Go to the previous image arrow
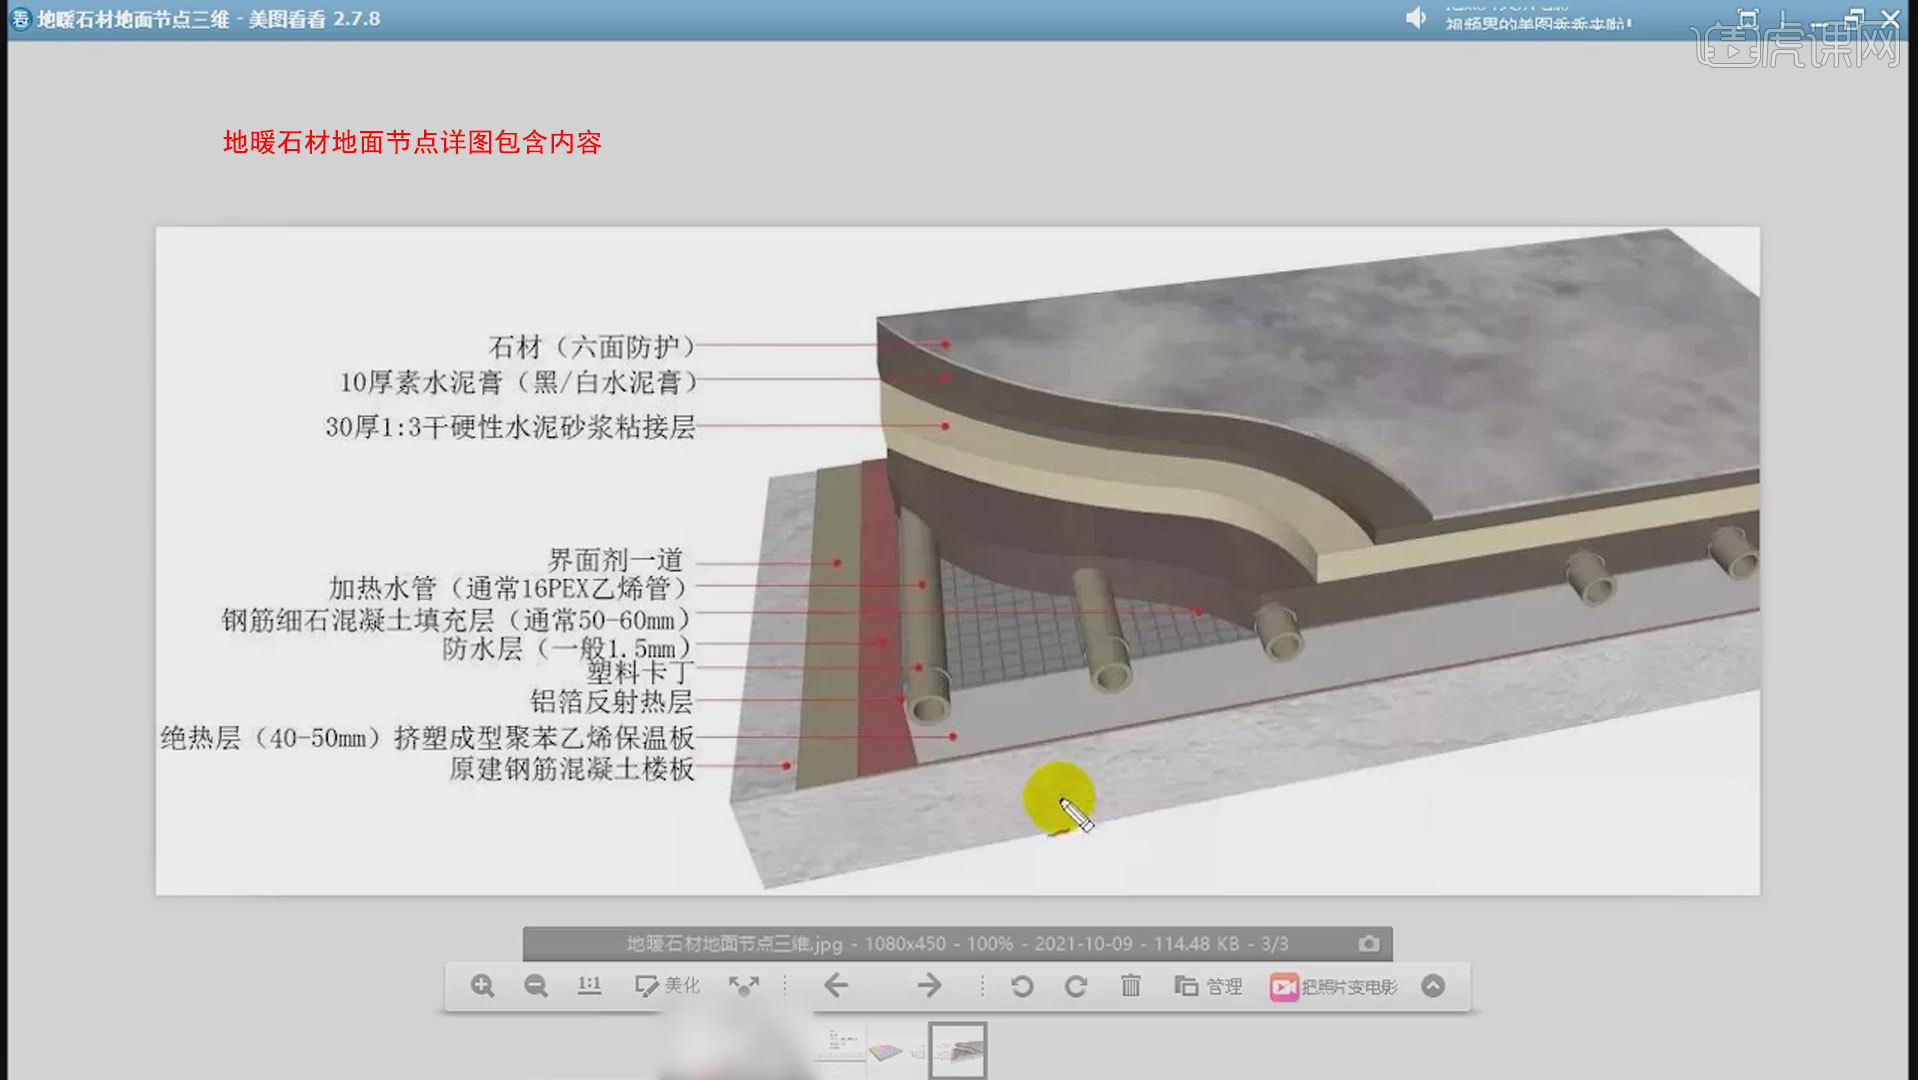The image size is (1920, 1080). [836, 986]
